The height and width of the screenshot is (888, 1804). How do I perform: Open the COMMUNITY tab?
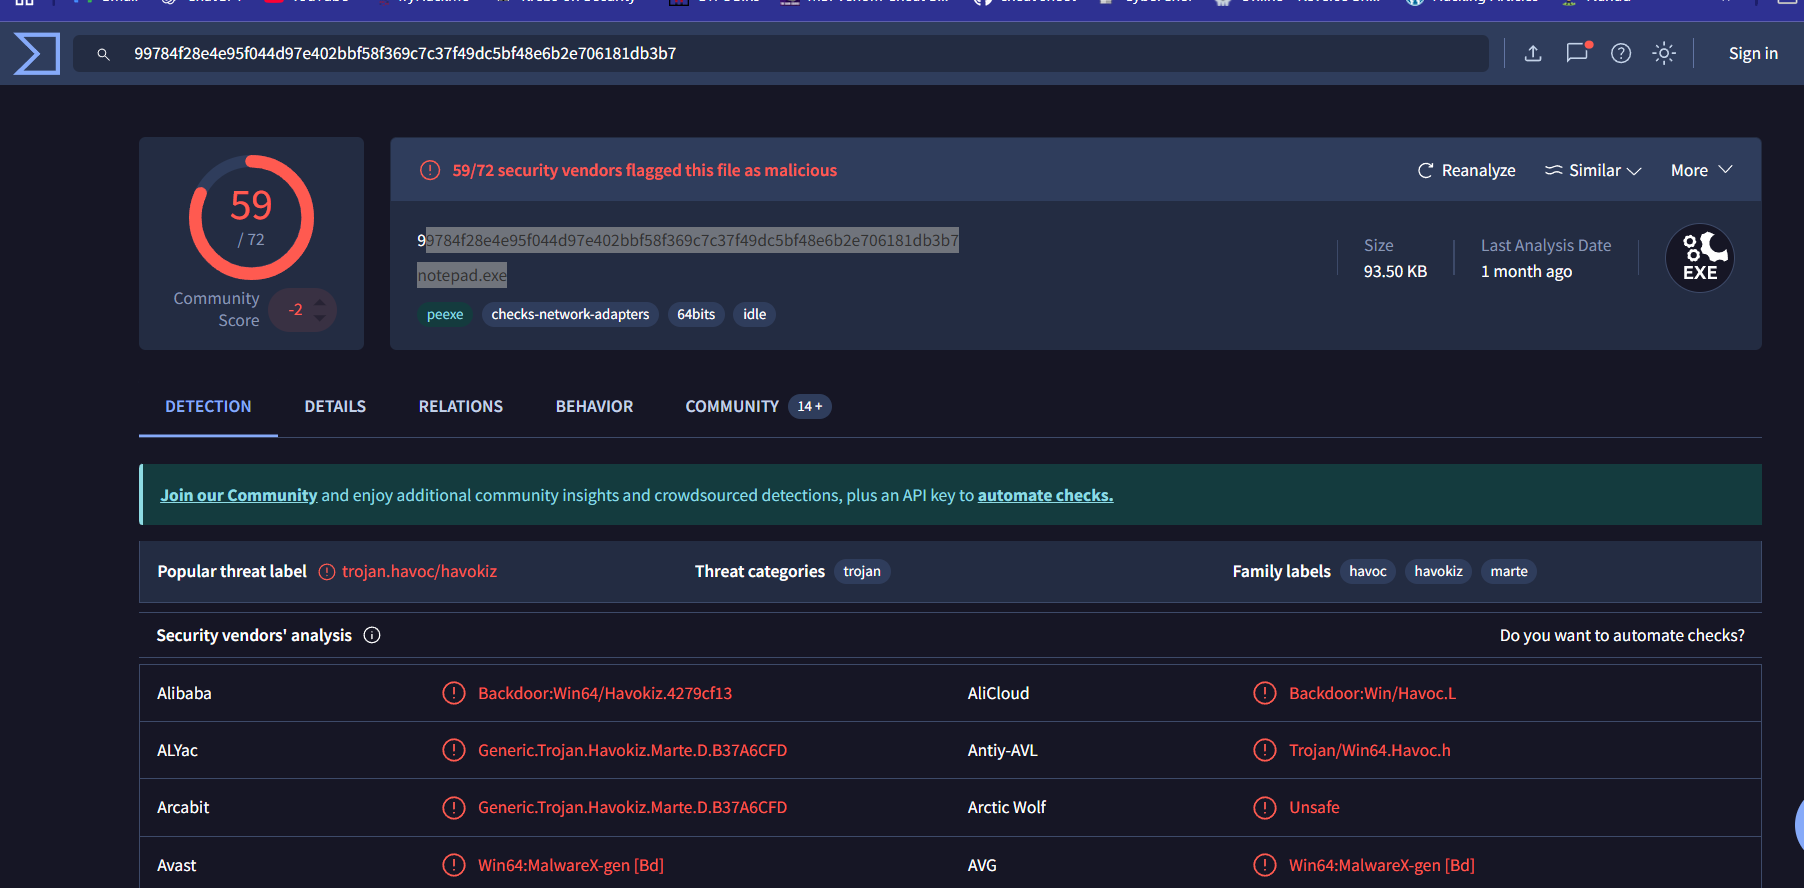click(732, 406)
